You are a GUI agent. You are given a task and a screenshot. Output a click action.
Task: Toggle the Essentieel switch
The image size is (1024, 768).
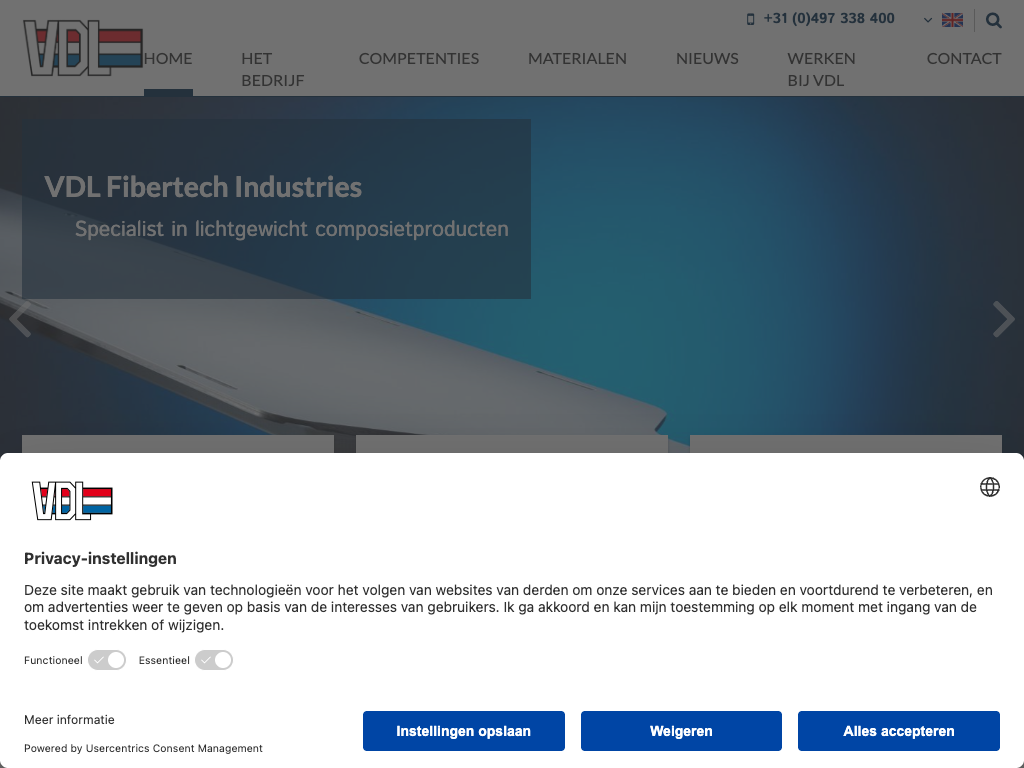[x=214, y=660]
